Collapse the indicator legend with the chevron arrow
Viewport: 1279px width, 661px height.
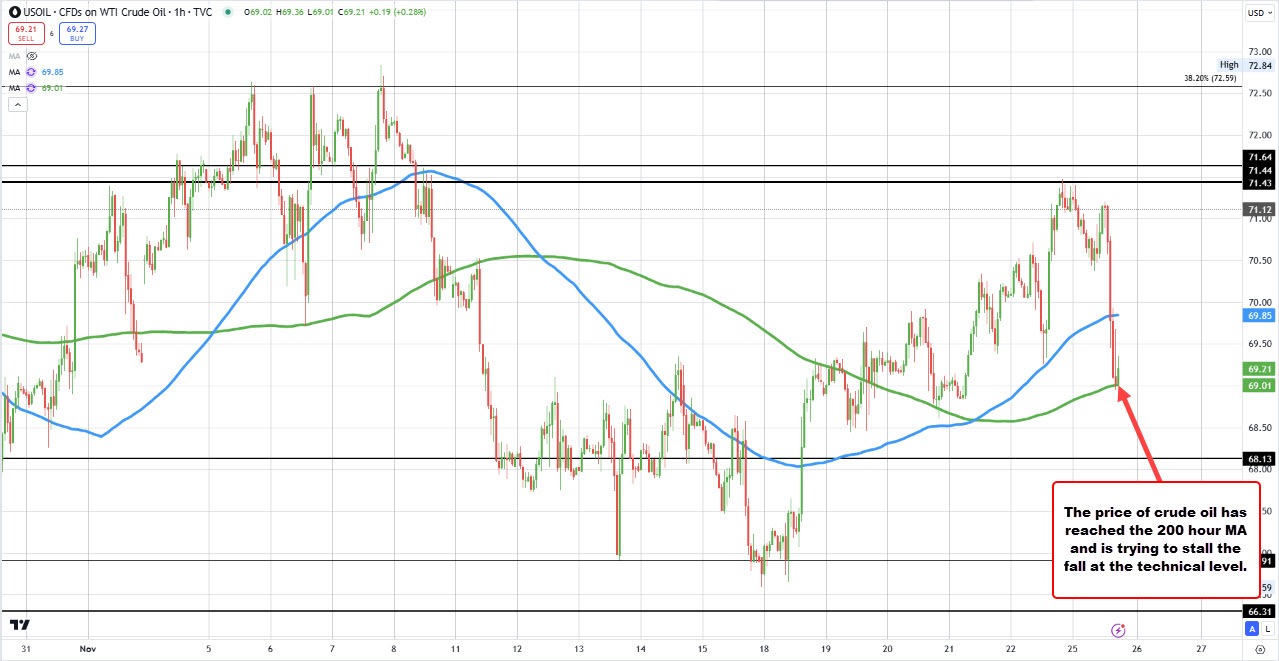click(x=17, y=104)
